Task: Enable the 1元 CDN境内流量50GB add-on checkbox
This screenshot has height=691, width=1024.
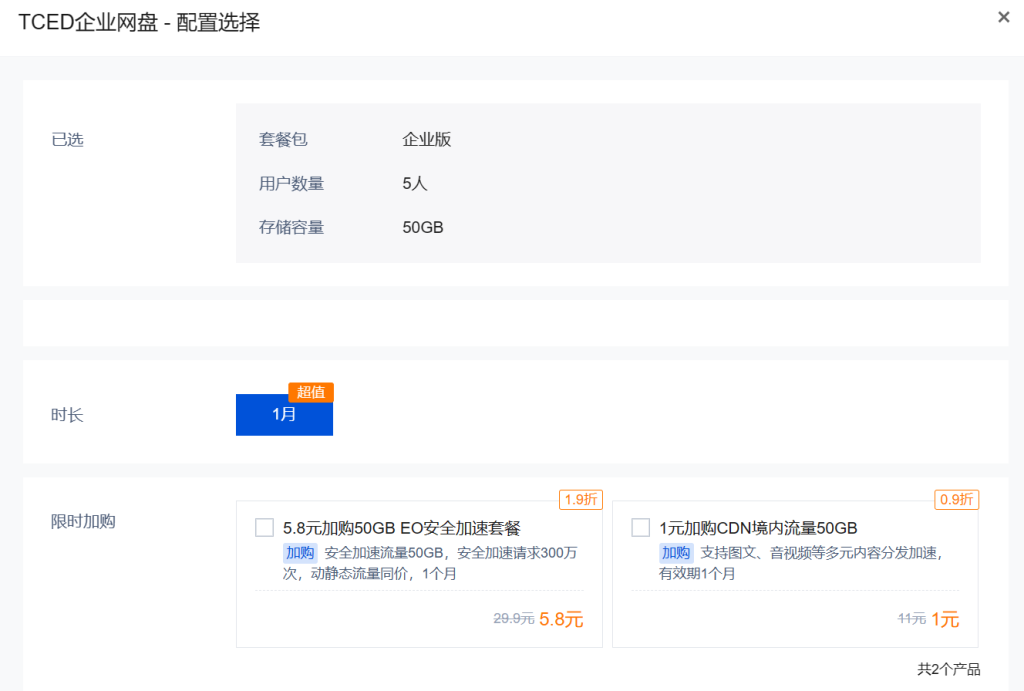Action: (x=641, y=528)
